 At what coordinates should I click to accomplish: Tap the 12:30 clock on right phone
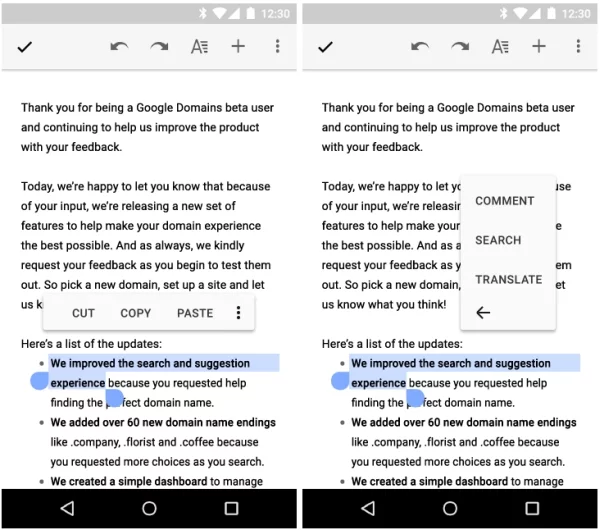tap(576, 14)
